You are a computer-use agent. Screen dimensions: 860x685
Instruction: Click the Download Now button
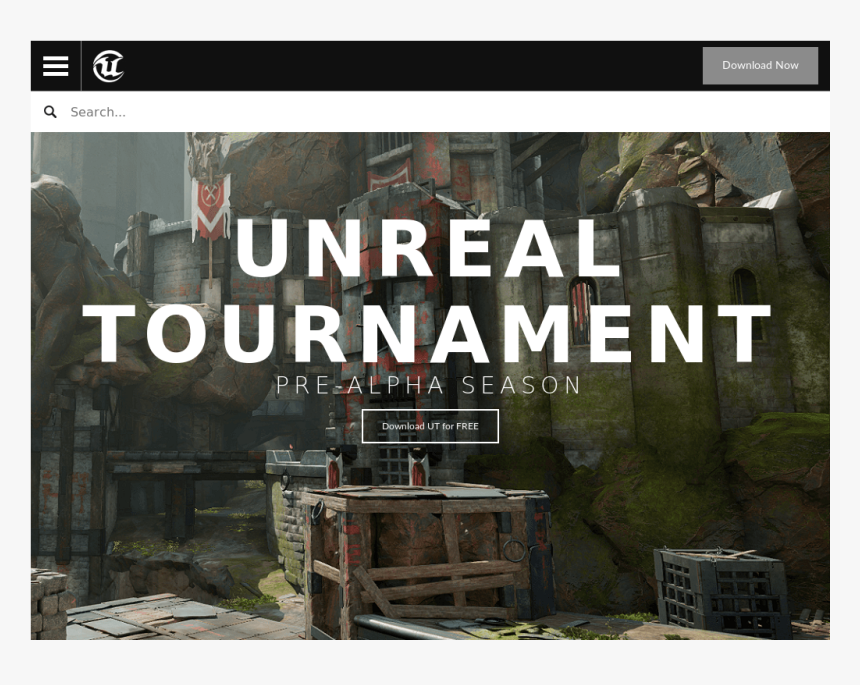tap(760, 65)
